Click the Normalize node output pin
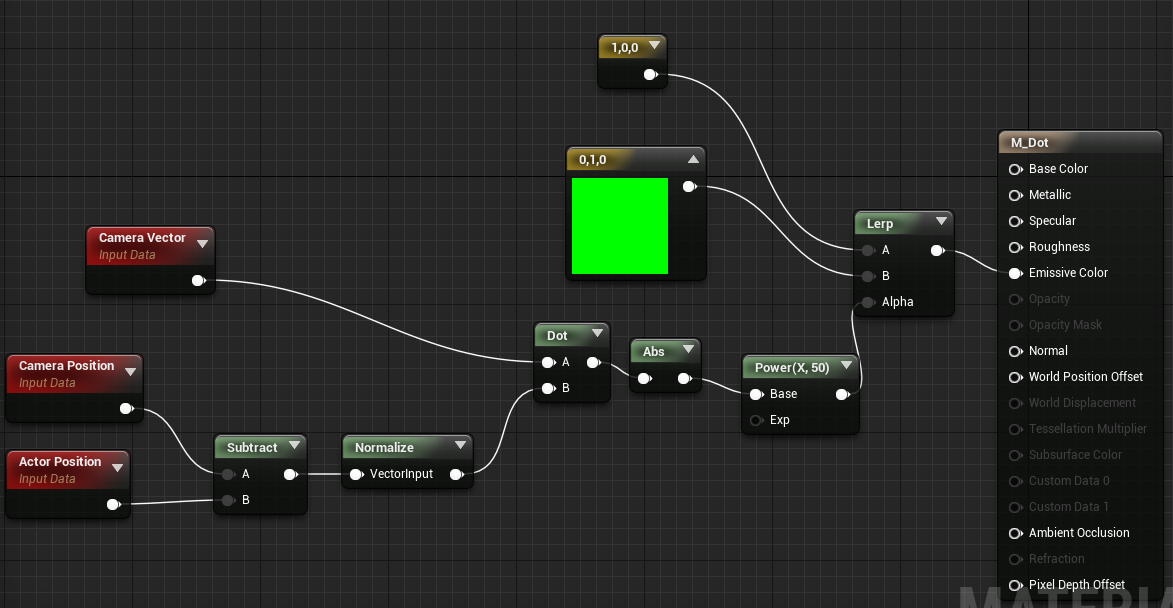 pyautogui.click(x=457, y=474)
